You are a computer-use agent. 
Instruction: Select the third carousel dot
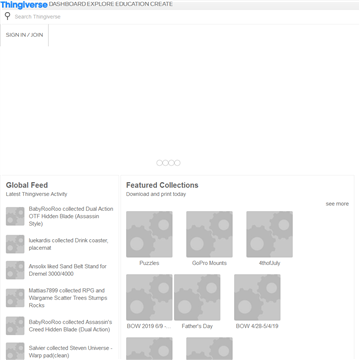click(171, 163)
